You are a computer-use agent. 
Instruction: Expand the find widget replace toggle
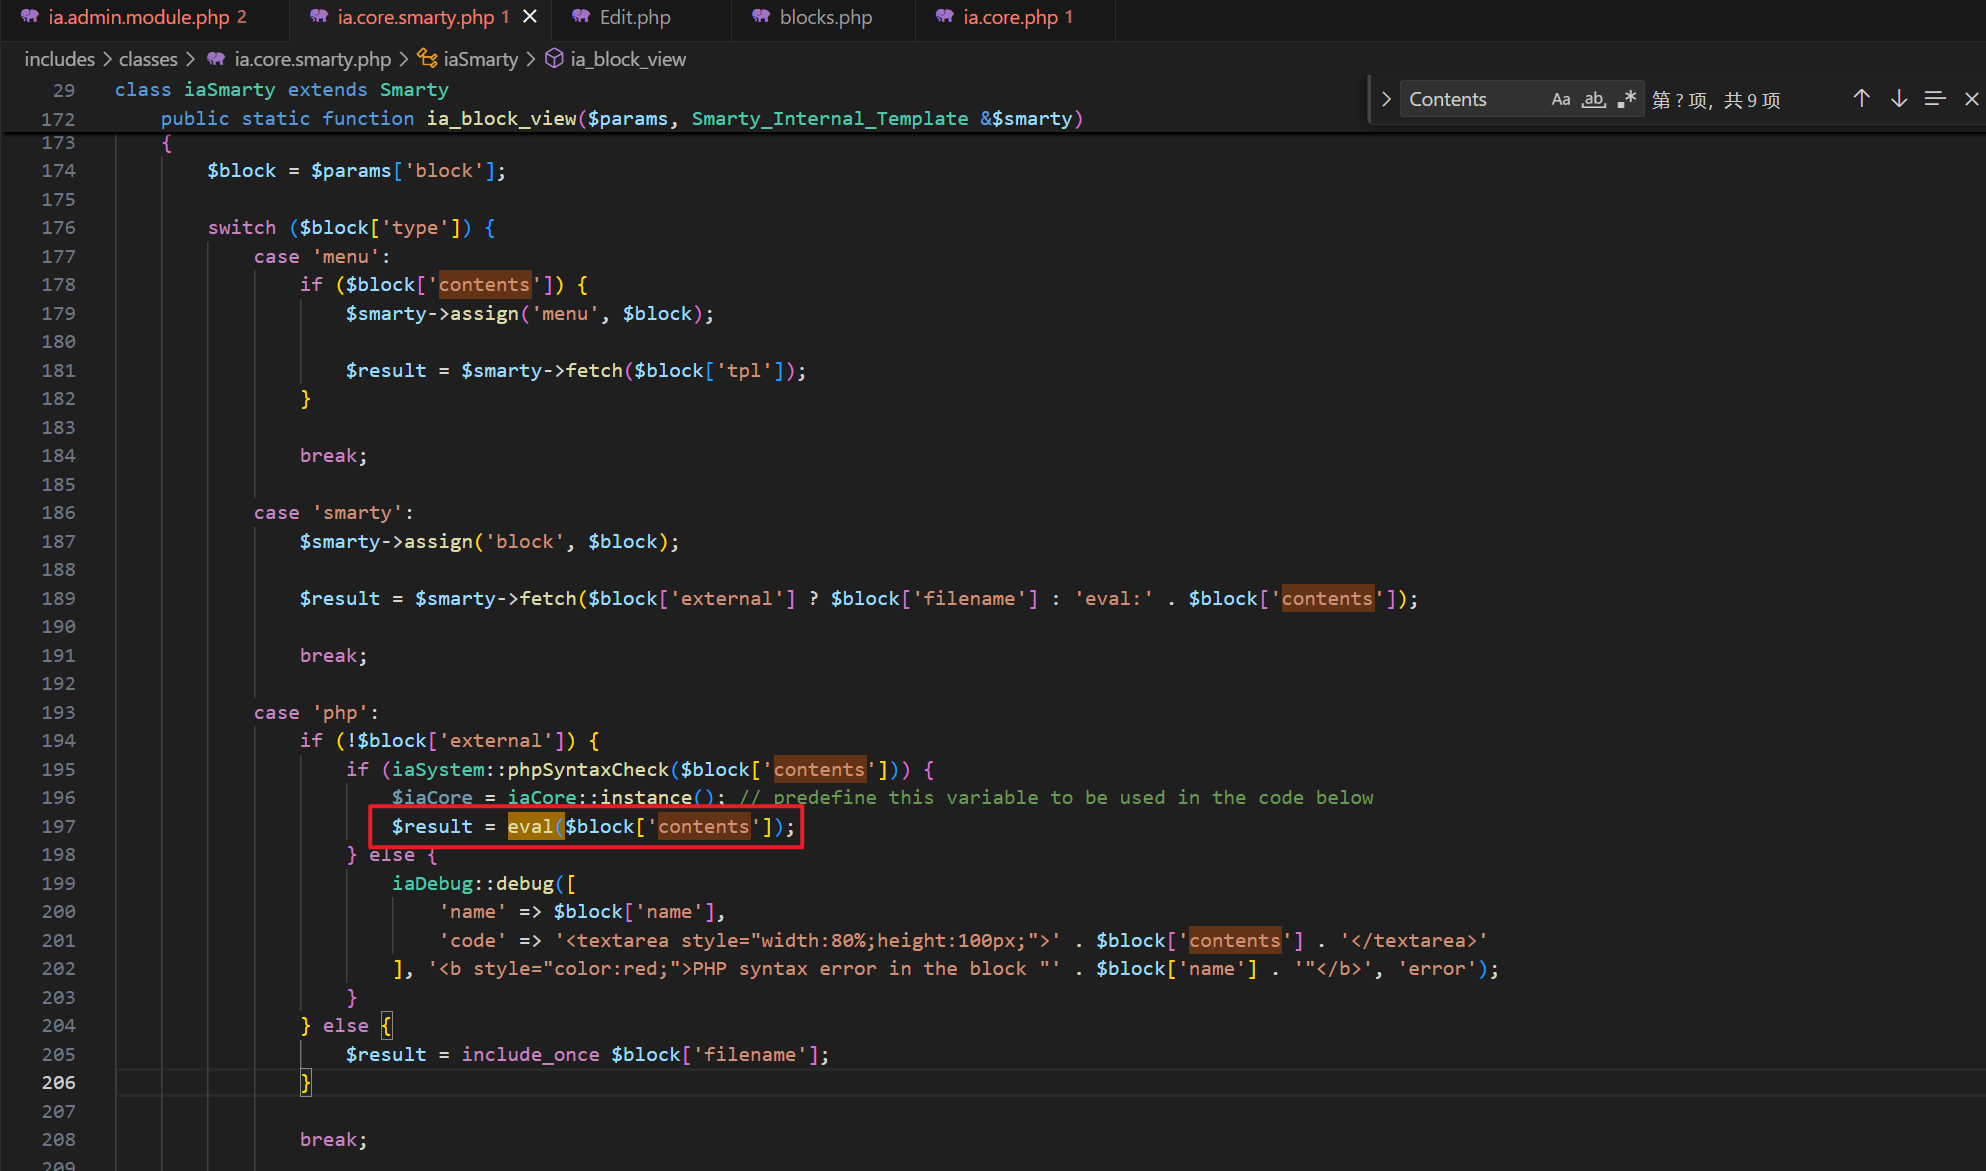1386,99
